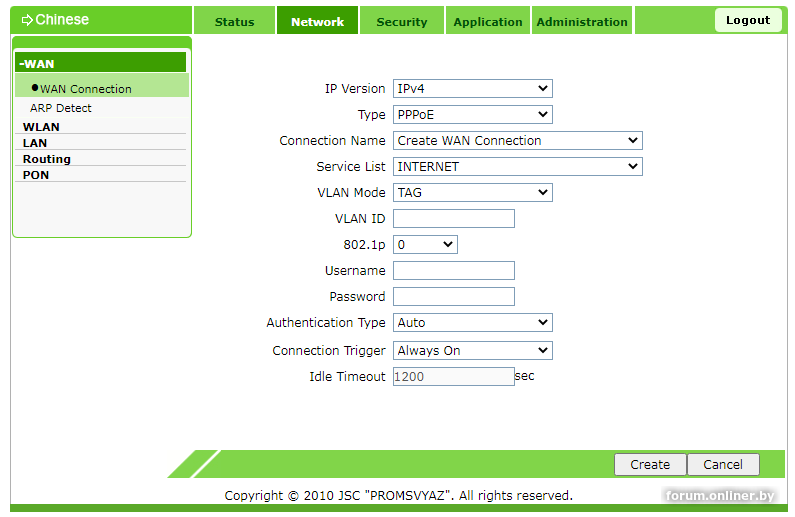Open the Application tab
This screenshot has width=795, height=517.
pos(488,21)
